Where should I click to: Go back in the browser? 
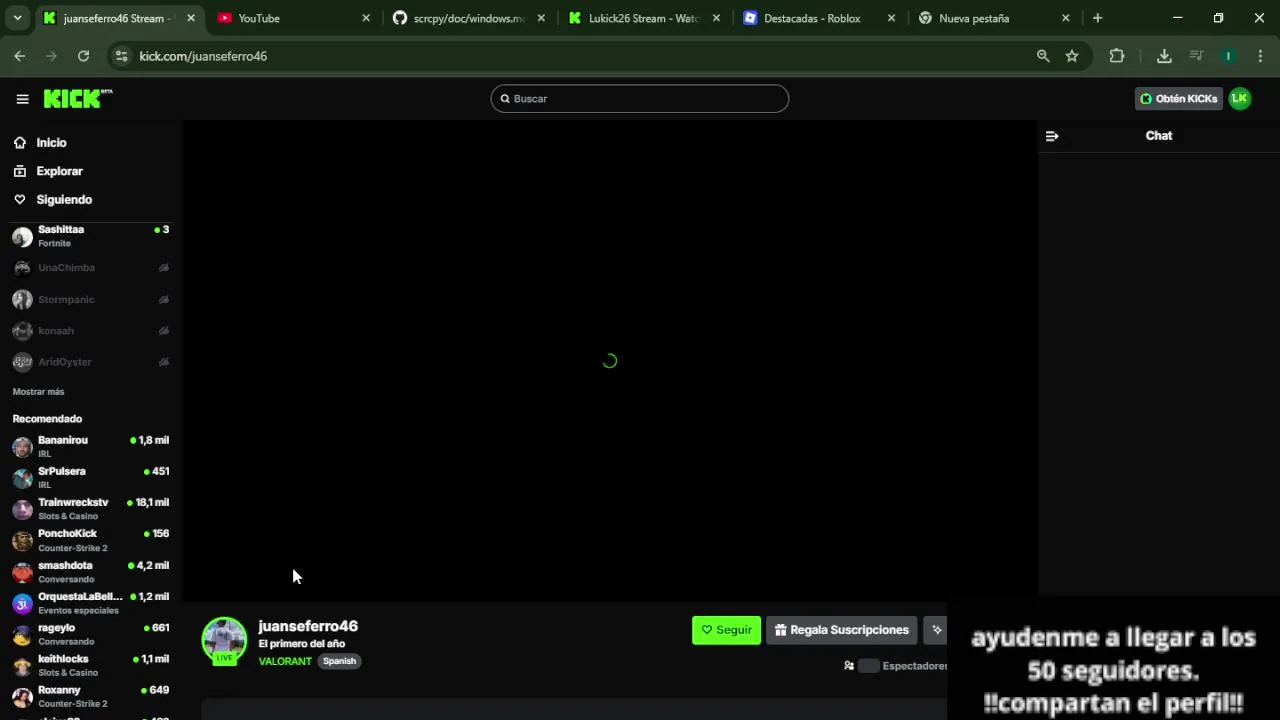[19, 56]
